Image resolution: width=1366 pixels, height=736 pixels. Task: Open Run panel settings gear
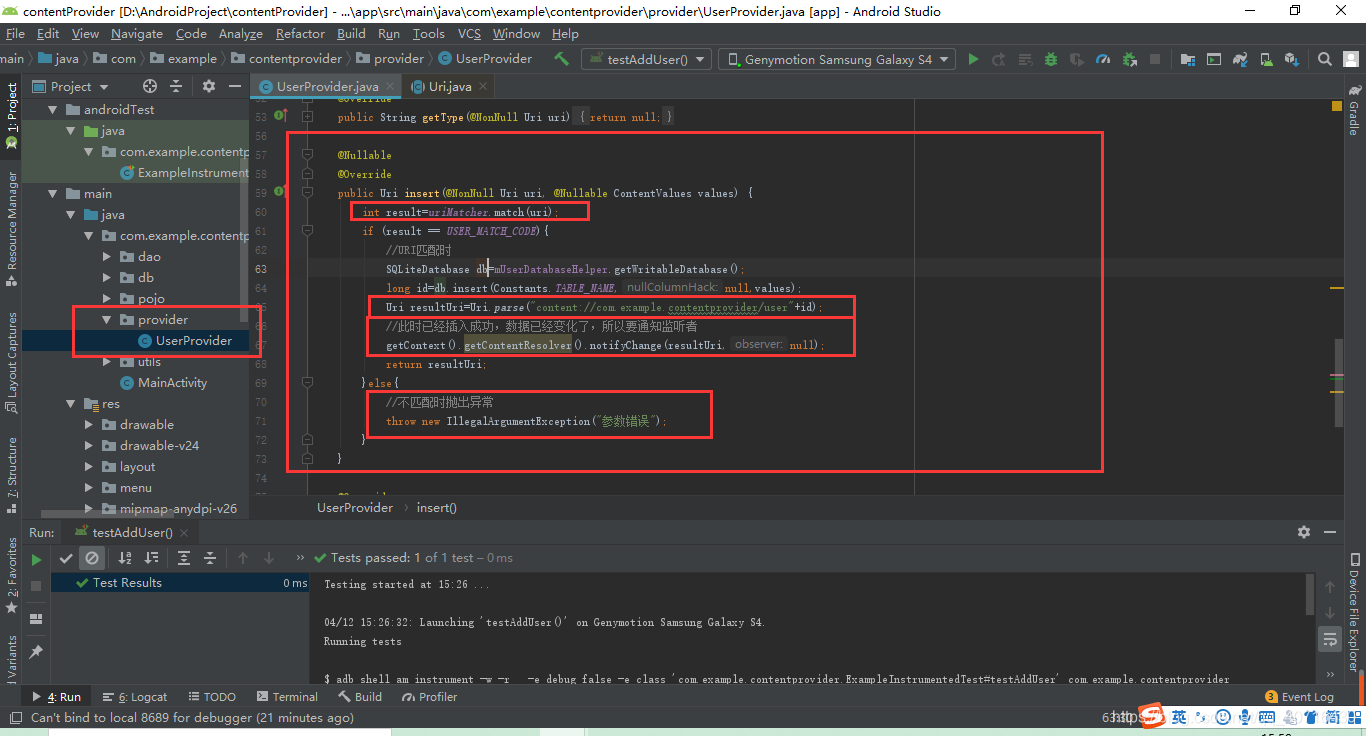[x=1303, y=533]
